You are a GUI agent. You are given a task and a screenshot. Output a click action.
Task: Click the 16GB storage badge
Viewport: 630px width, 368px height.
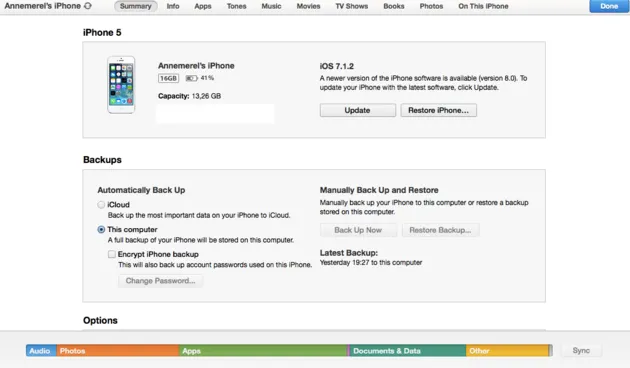[x=168, y=78]
